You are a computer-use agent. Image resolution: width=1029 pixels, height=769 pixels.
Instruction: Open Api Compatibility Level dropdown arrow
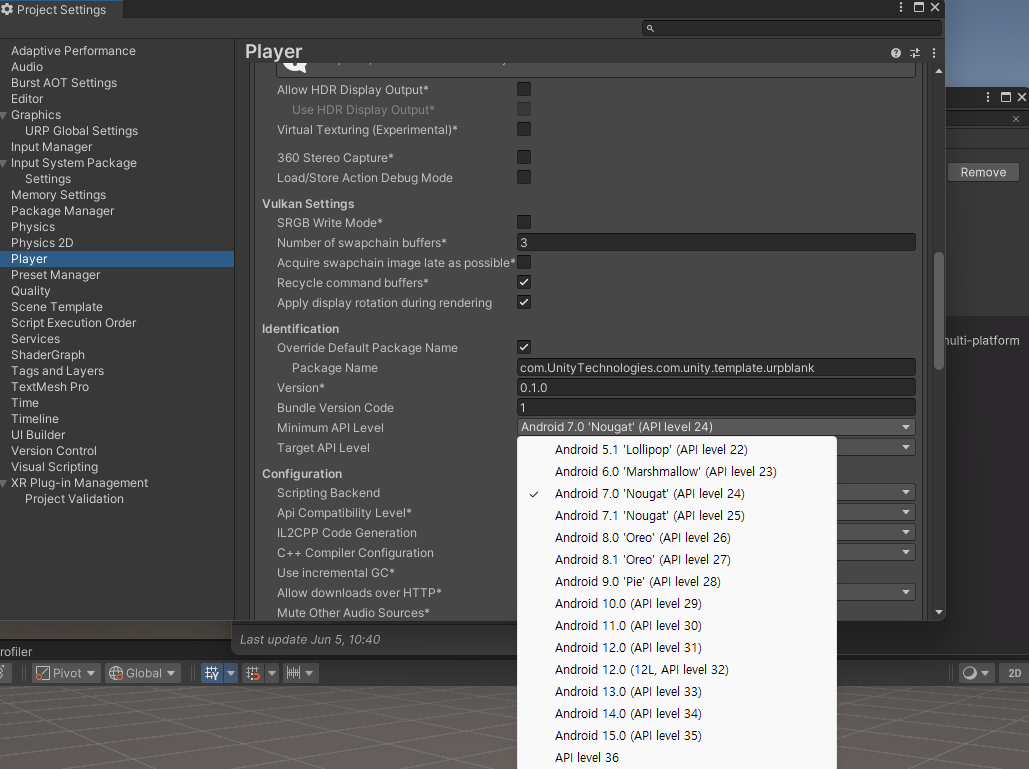pyautogui.click(x=906, y=512)
